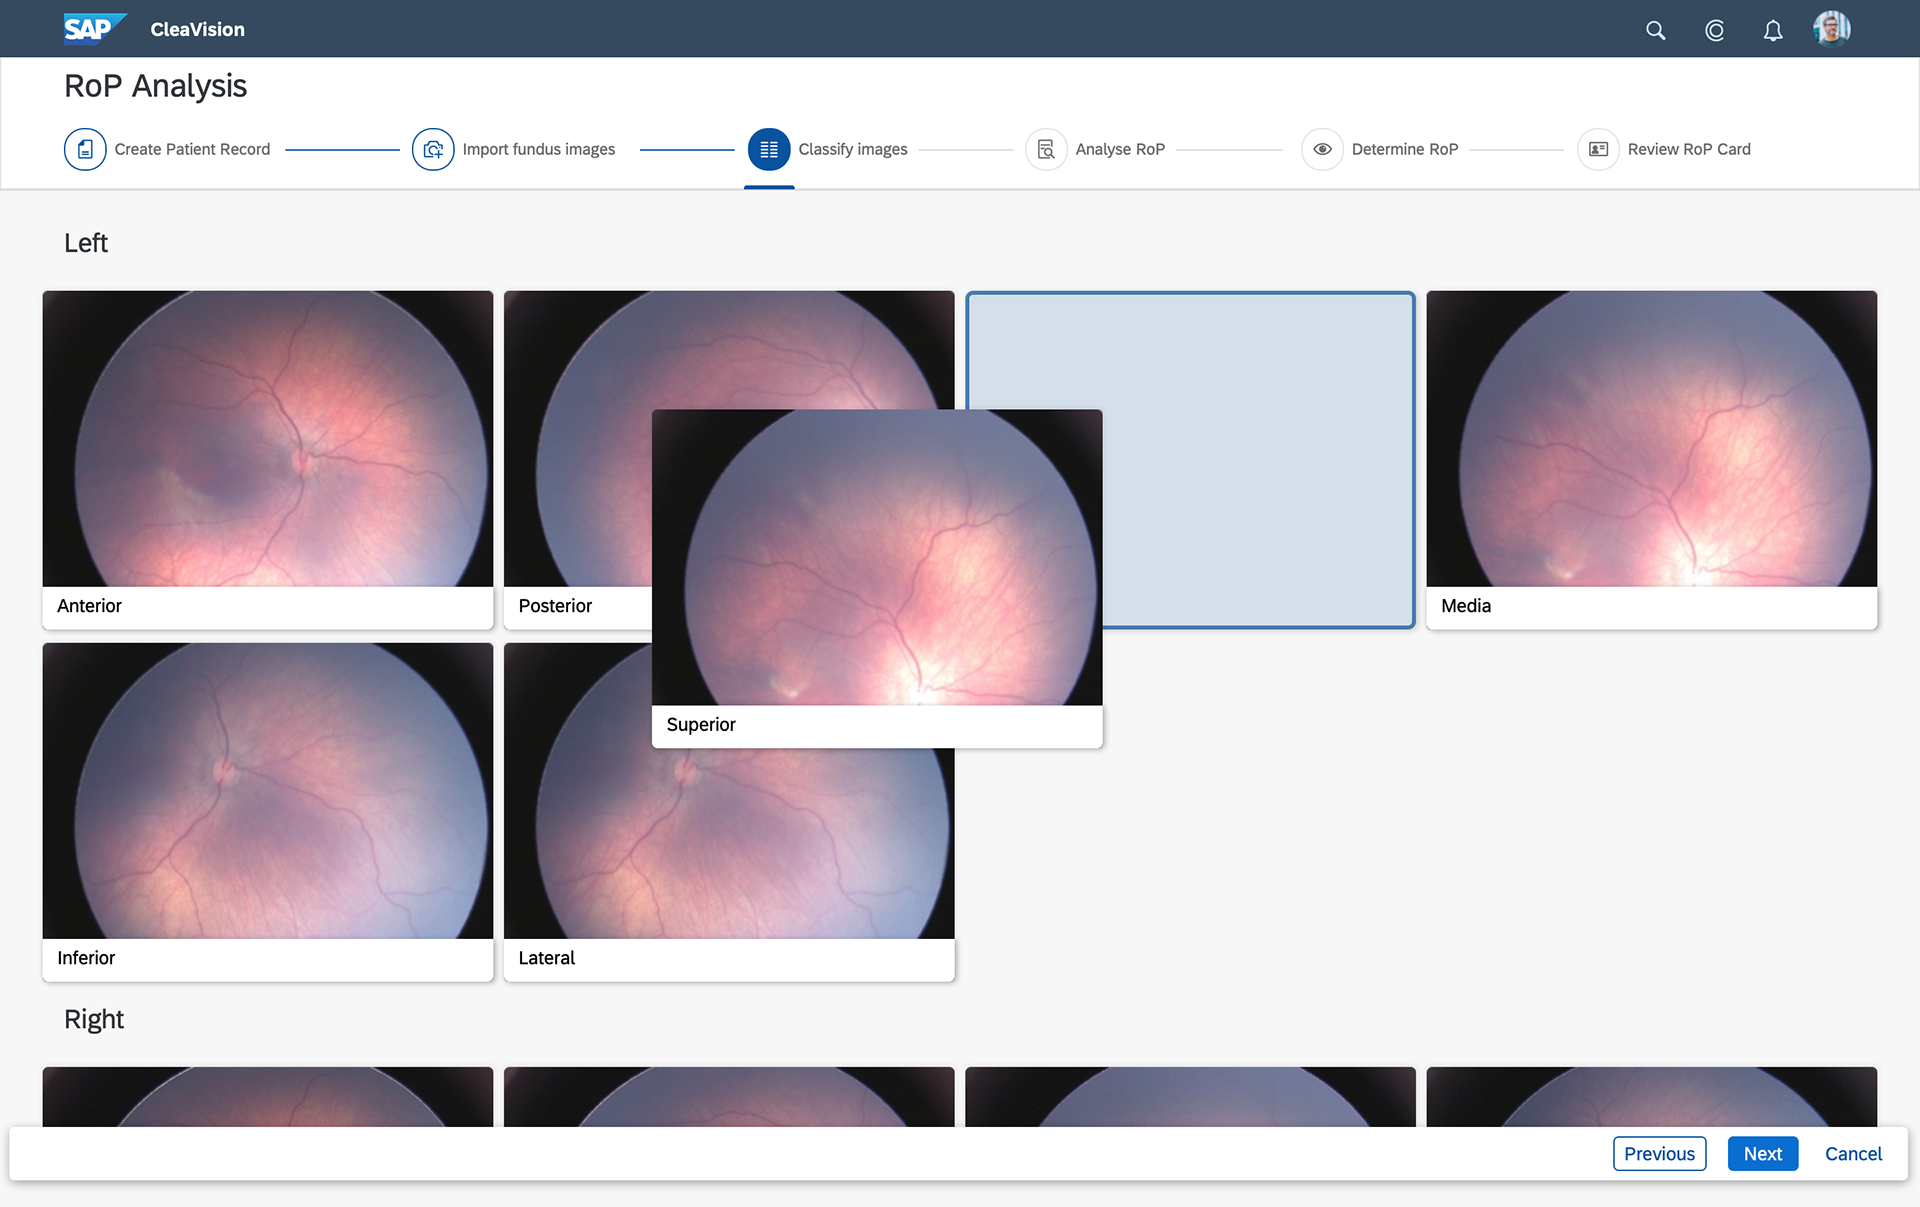The height and width of the screenshot is (1207, 1920).
Task: Open the user profile avatar
Action: click(x=1831, y=29)
